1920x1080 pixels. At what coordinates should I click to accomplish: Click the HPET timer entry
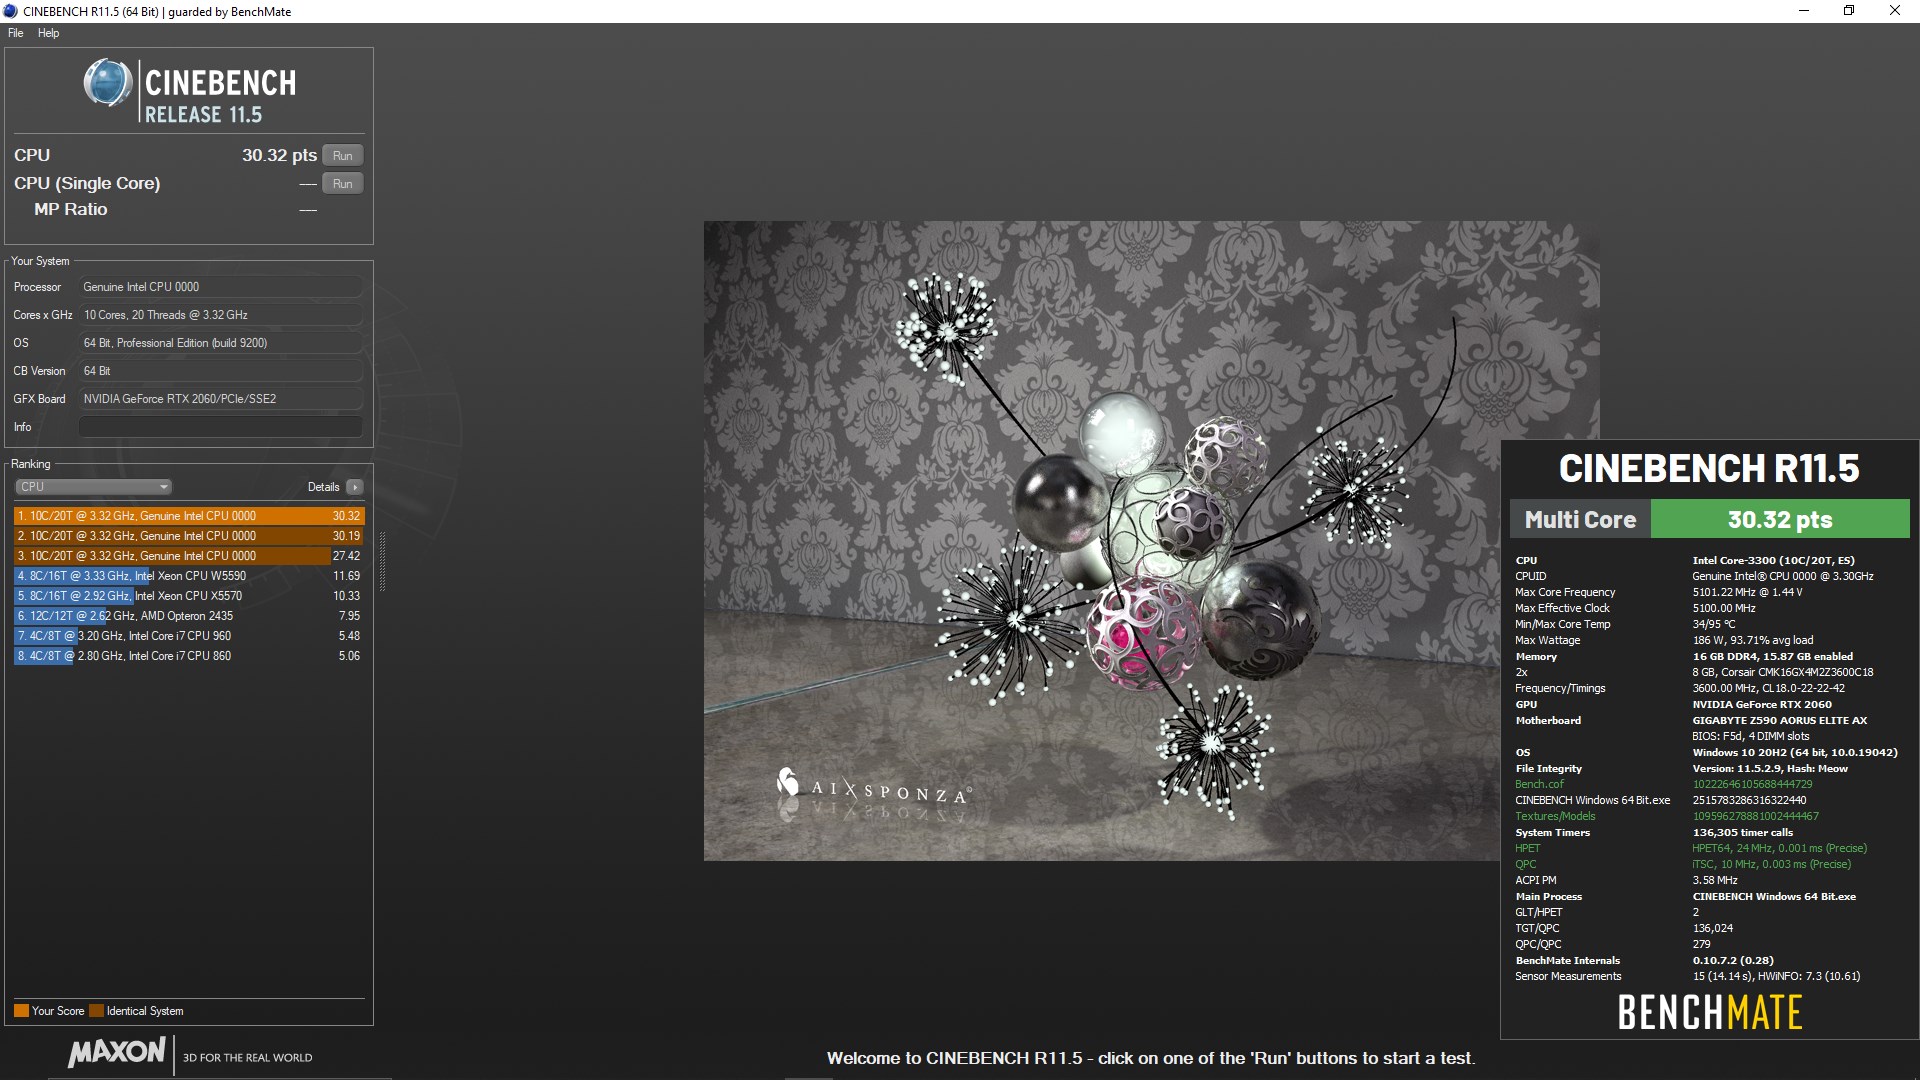coord(1527,849)
